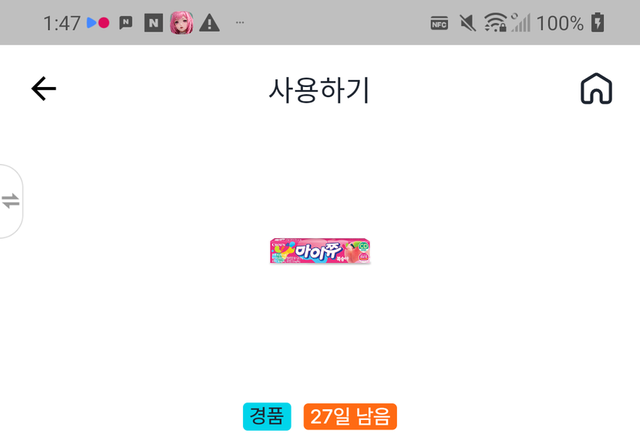Tap the 사용하기 page title
This screenshot has height=440, width=640.
pyautogui.click(x=319, y=90)
